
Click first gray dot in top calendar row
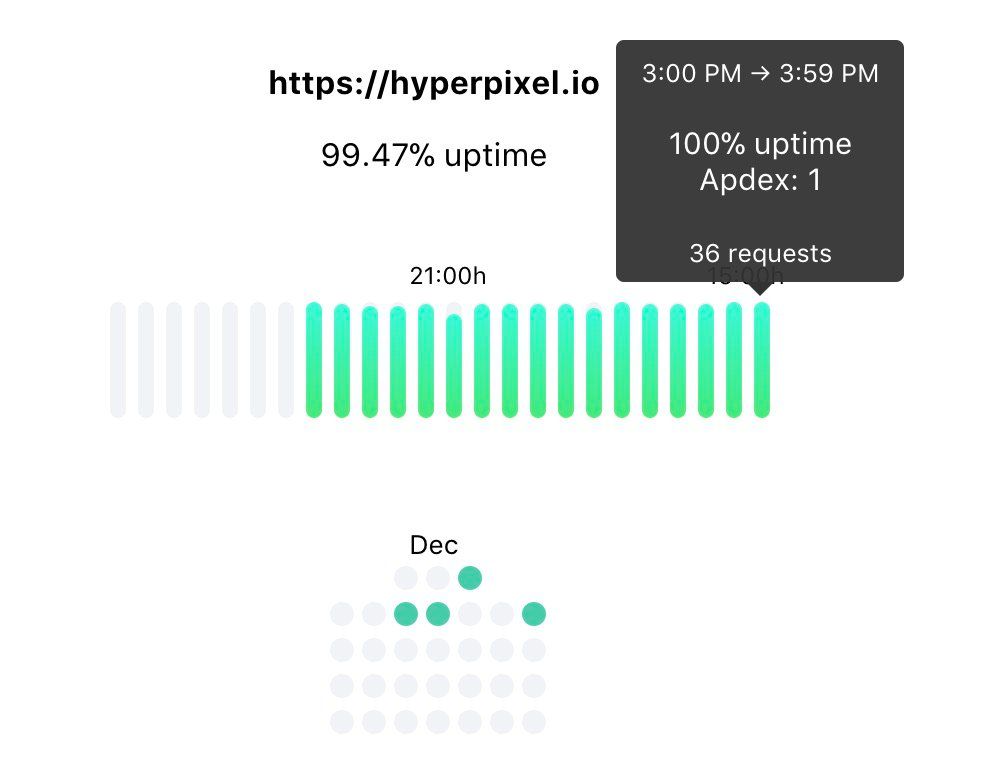[x=406, y=578]
